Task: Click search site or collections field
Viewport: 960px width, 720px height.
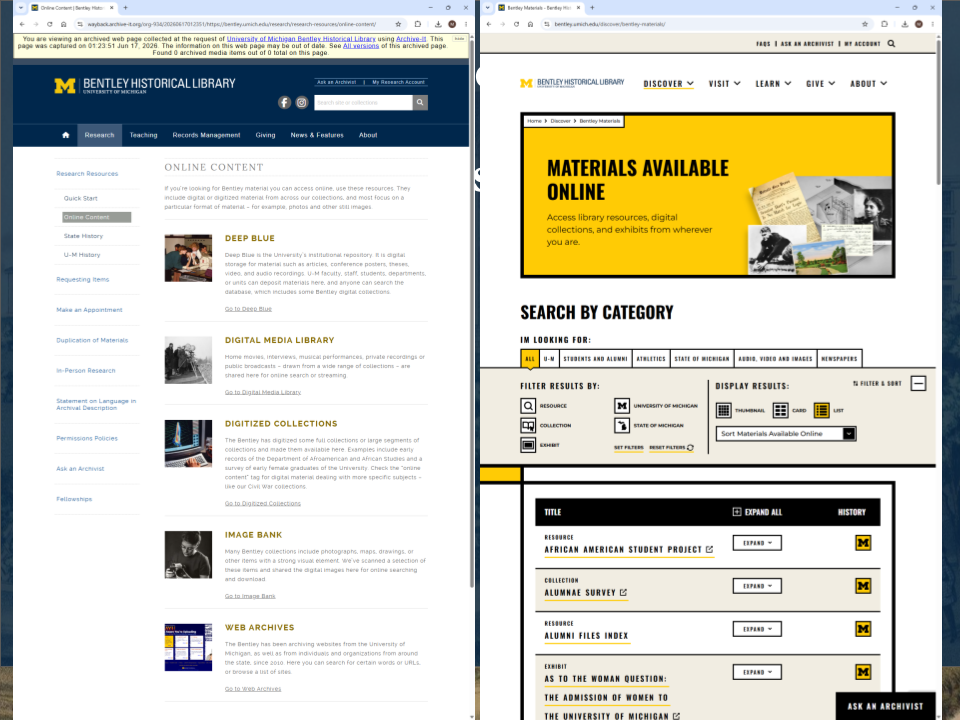Action: point(364,103)
